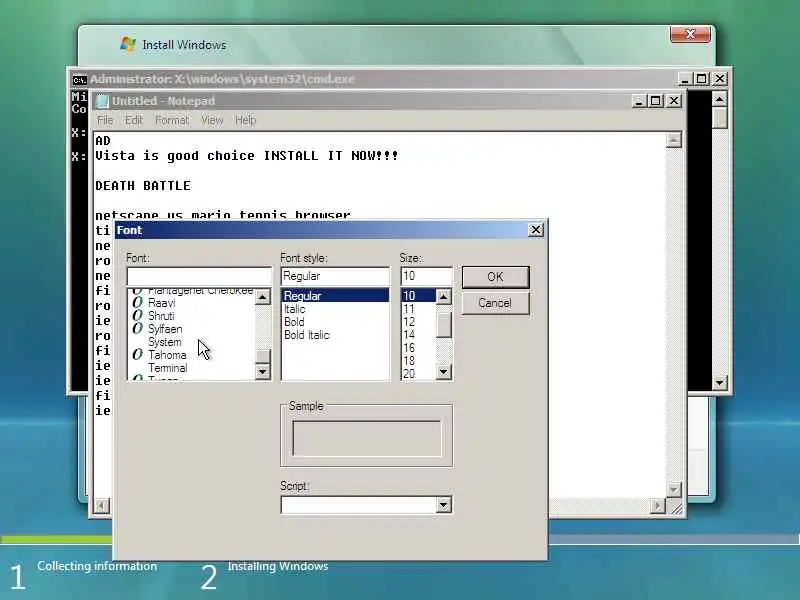The height and width of the screenshot is (600, 800).
Task: Click size list scroll up arrow
Action: pyautogui.click(x=444, y=297)
